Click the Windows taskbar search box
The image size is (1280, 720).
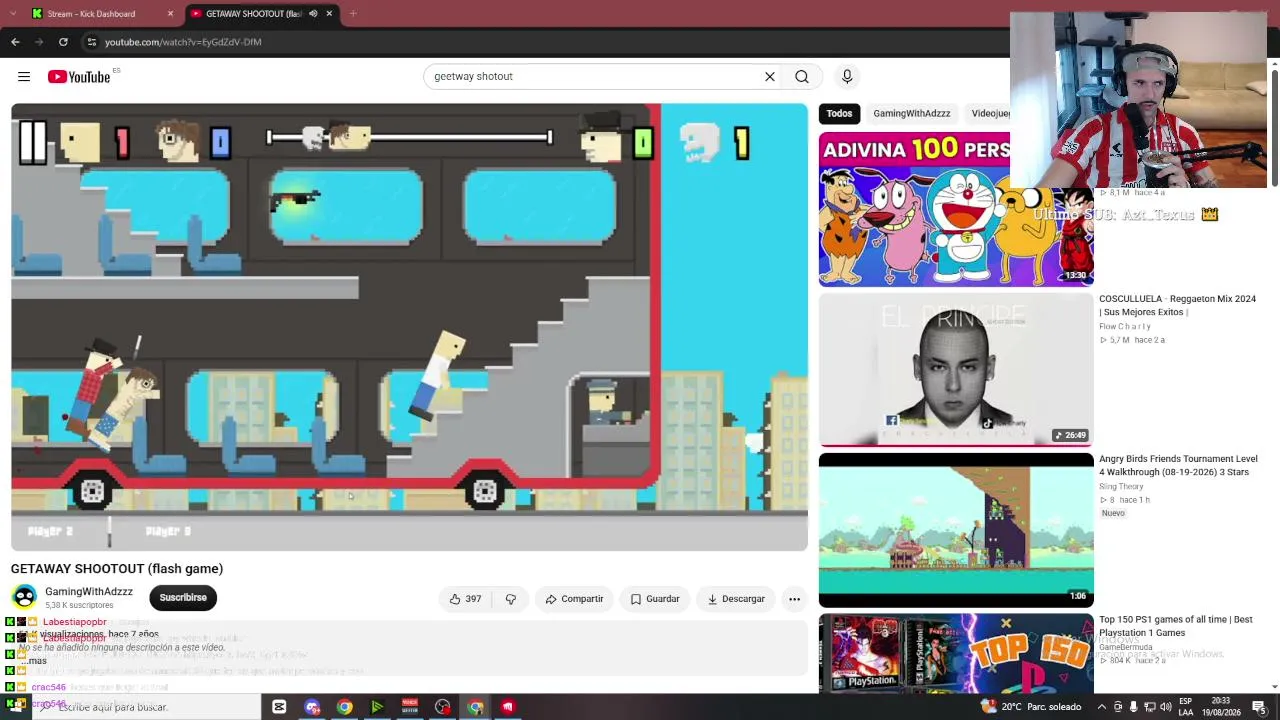[145, 707]
